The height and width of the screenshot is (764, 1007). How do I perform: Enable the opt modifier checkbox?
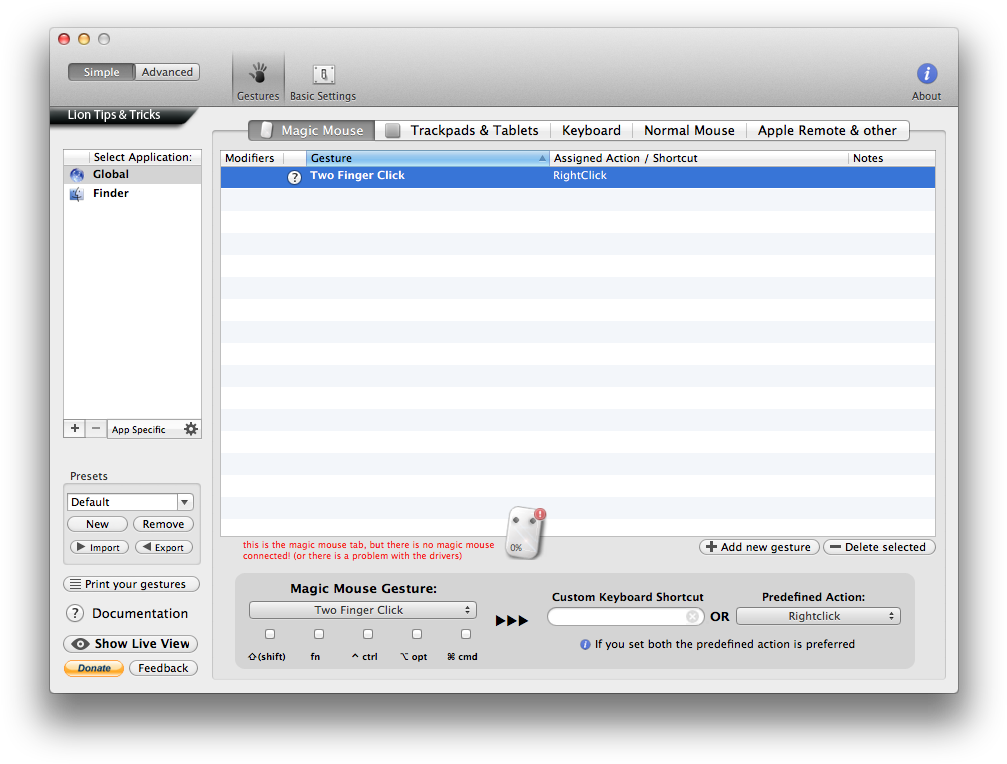coord(417,634)
